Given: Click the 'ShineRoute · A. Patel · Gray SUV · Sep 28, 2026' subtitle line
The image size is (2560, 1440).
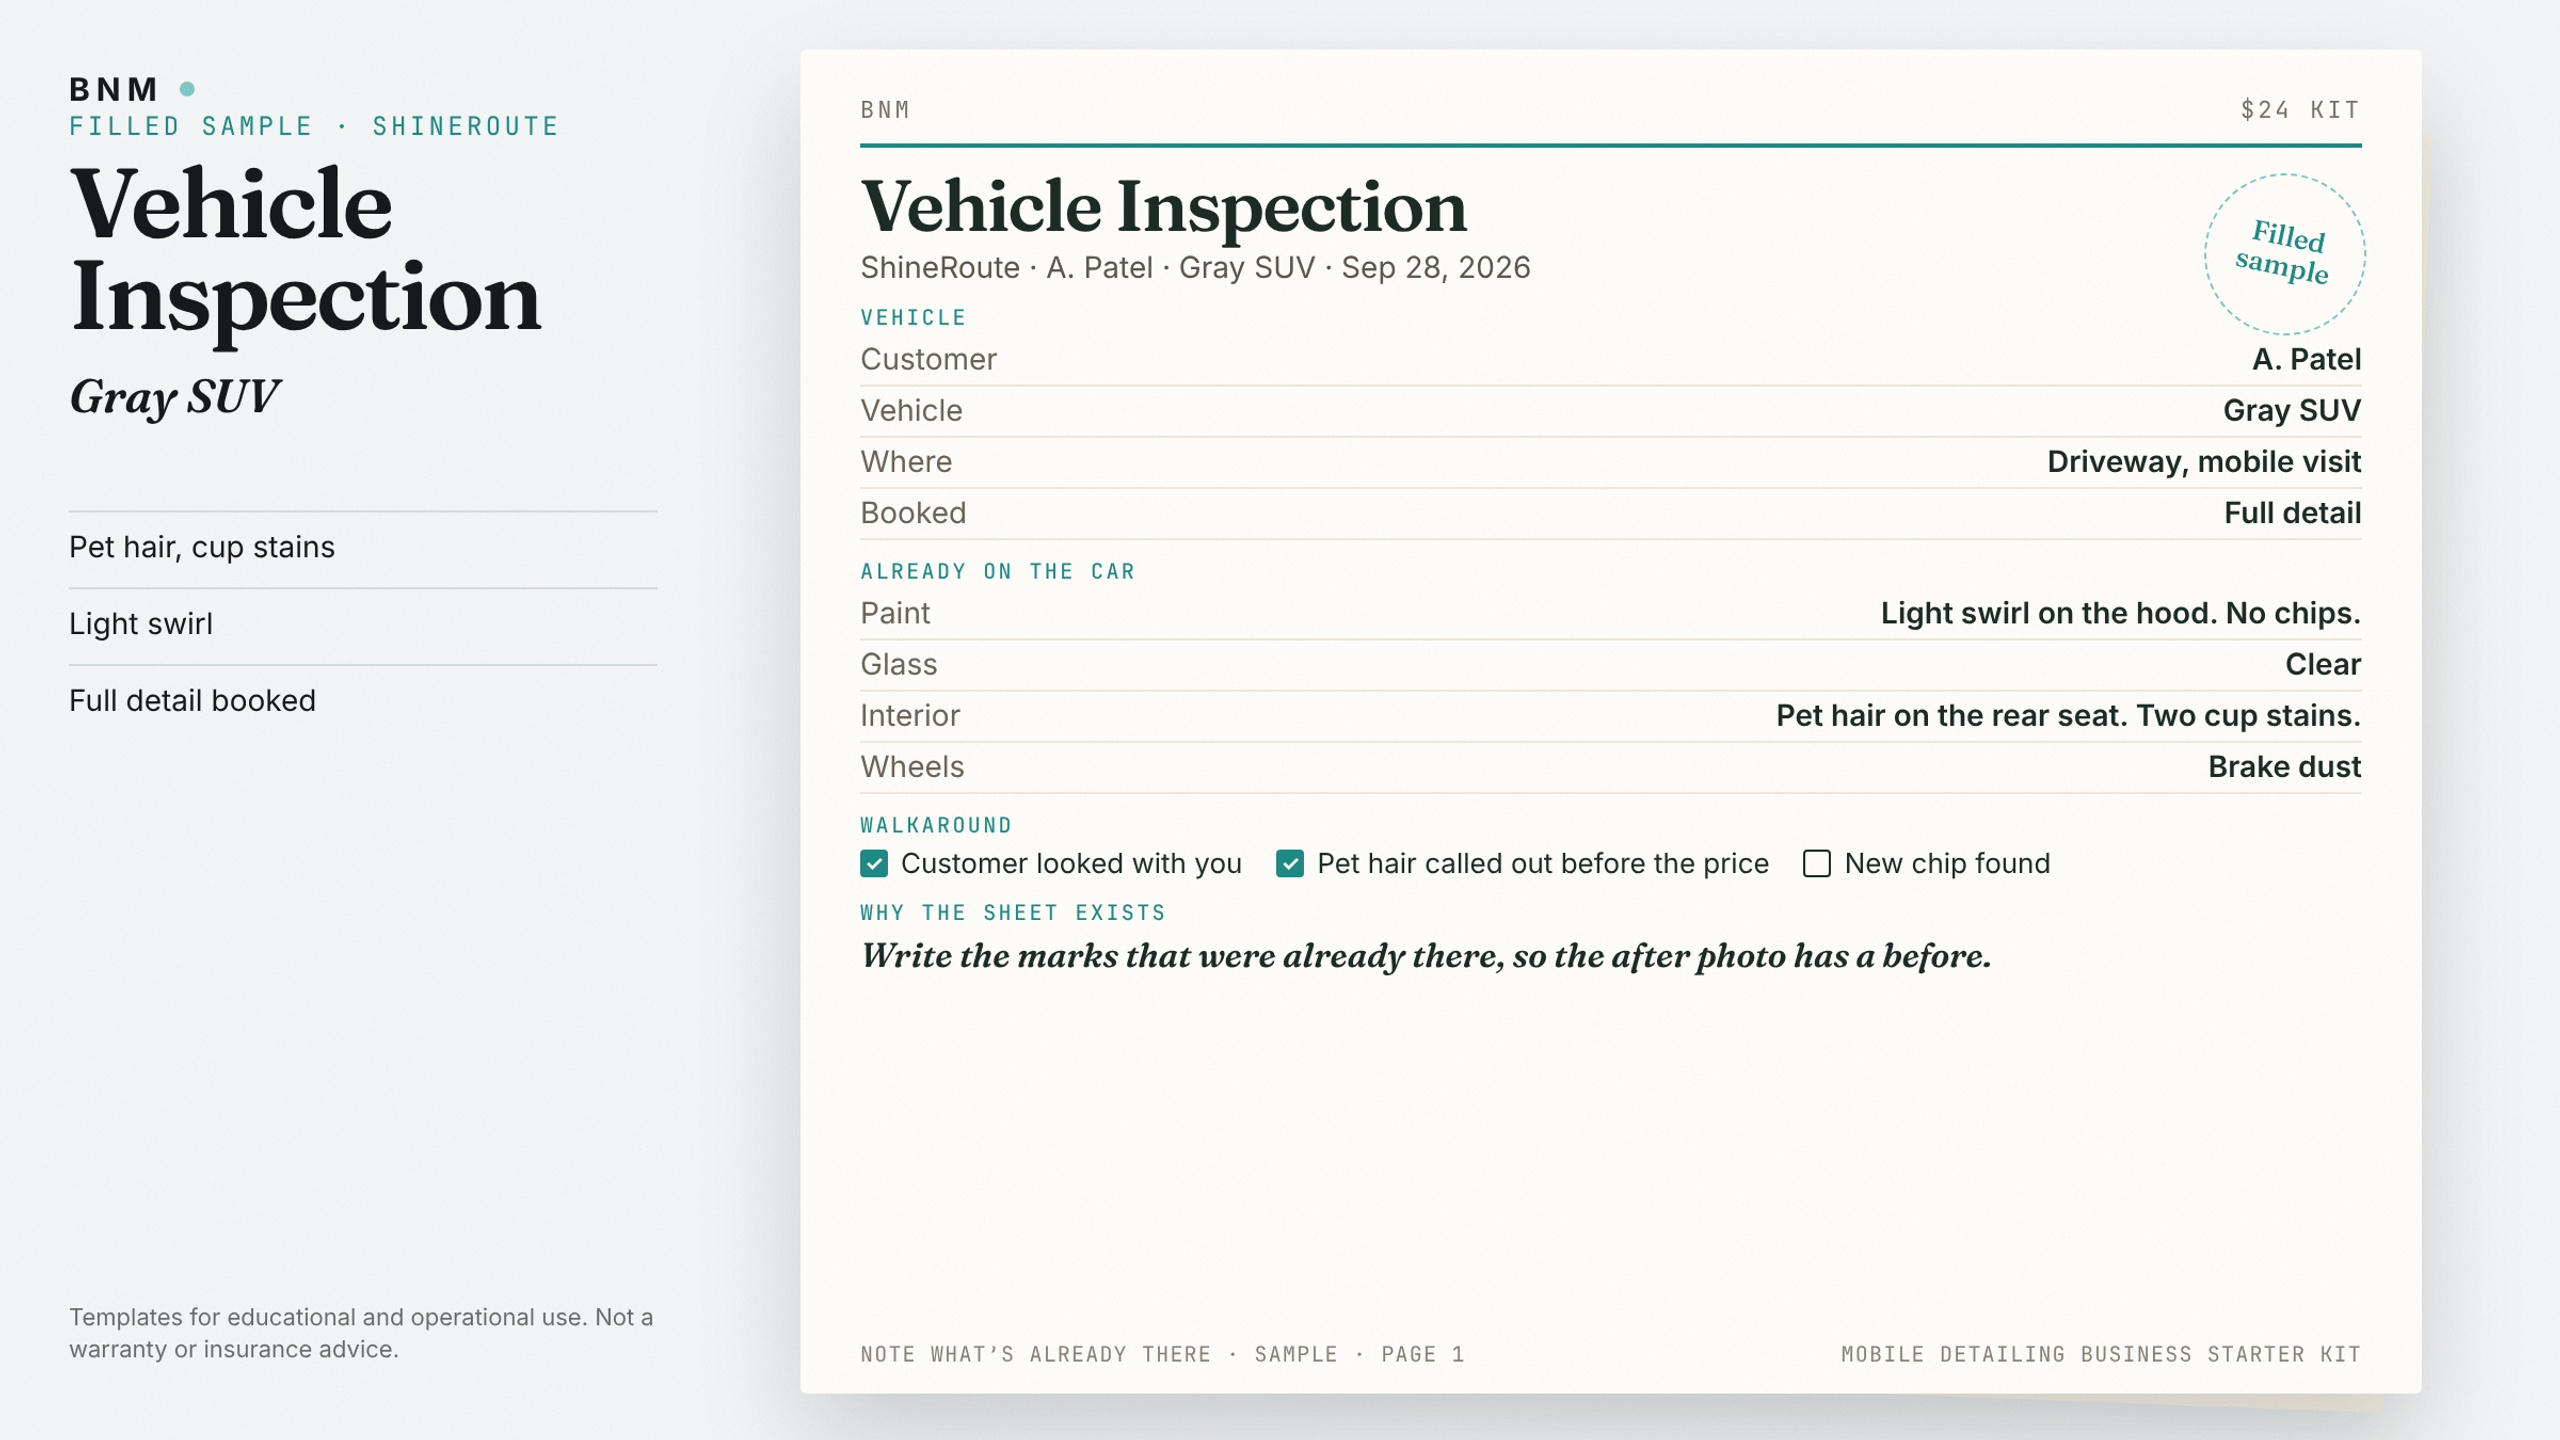Looking at the screenshot, I should pos(1195,268).
